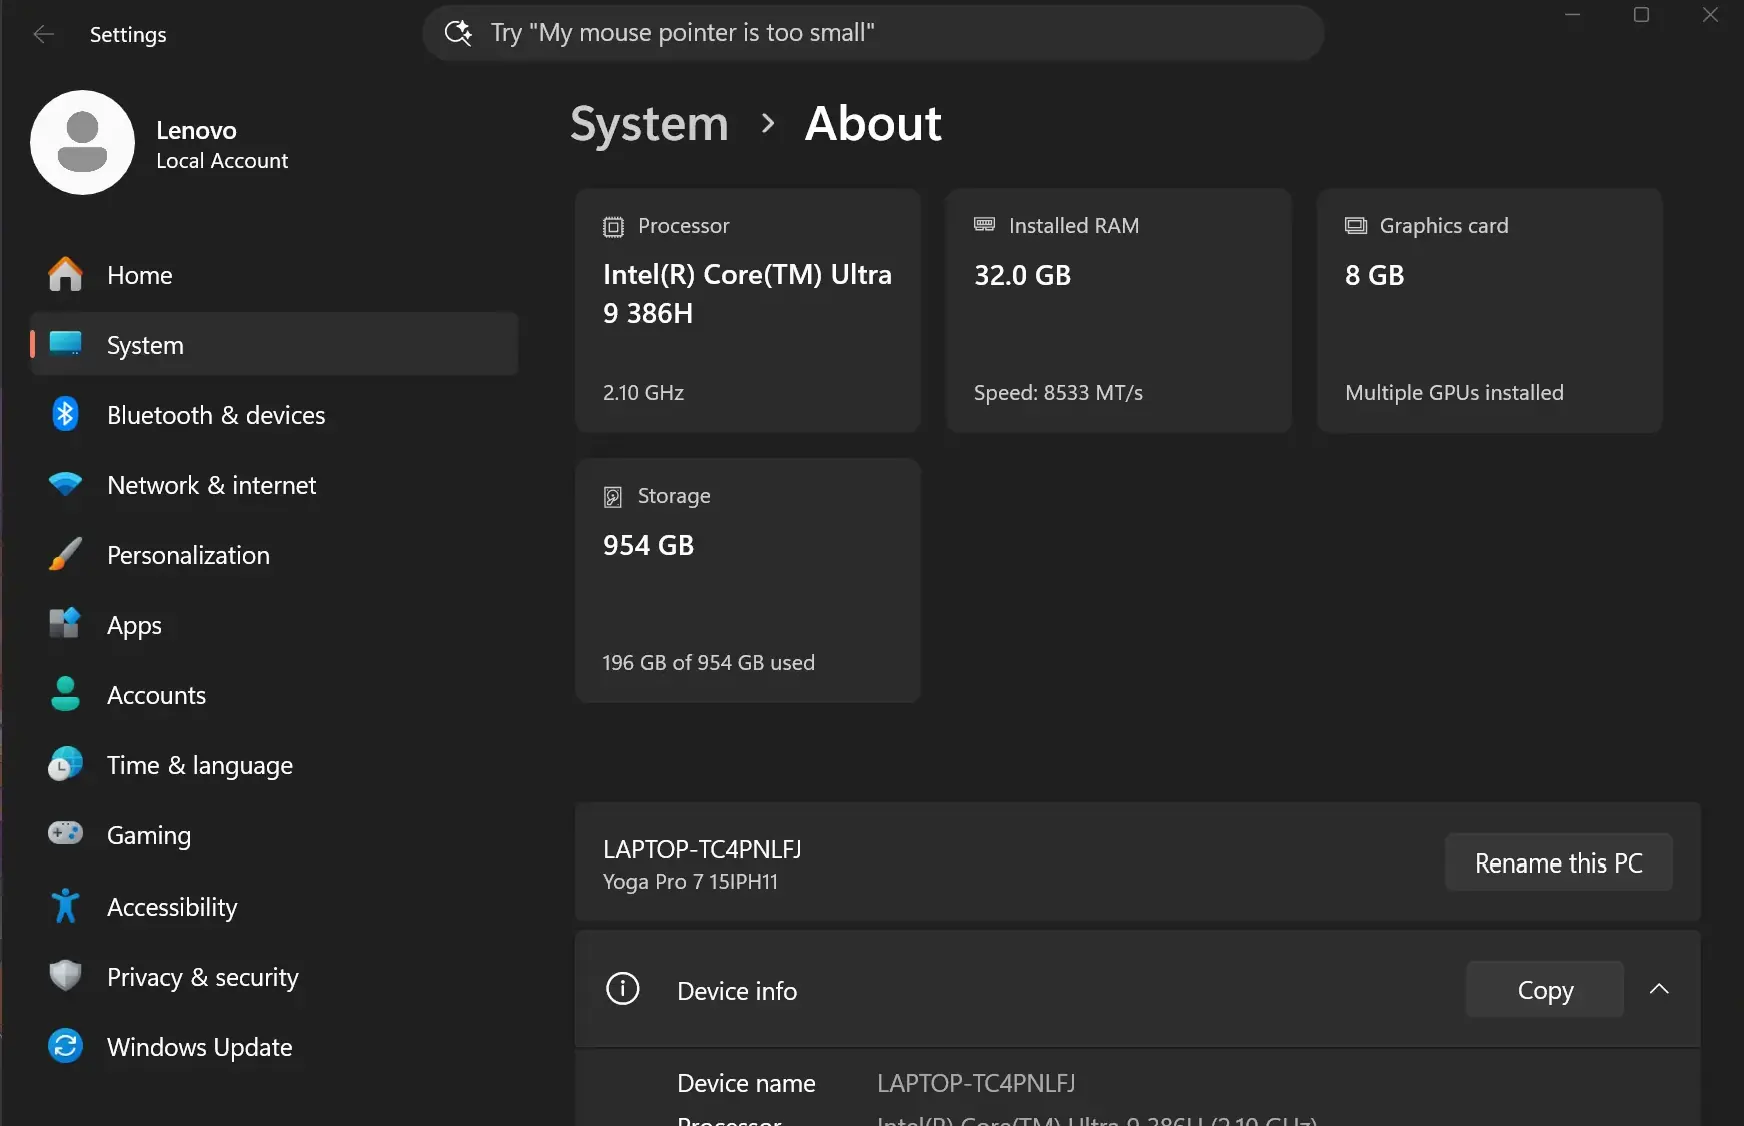Image resolution: width=1744 pixels, height=1126 pixels.
Task: Select Gaming in the sidebar
Action: coord(274,835)
